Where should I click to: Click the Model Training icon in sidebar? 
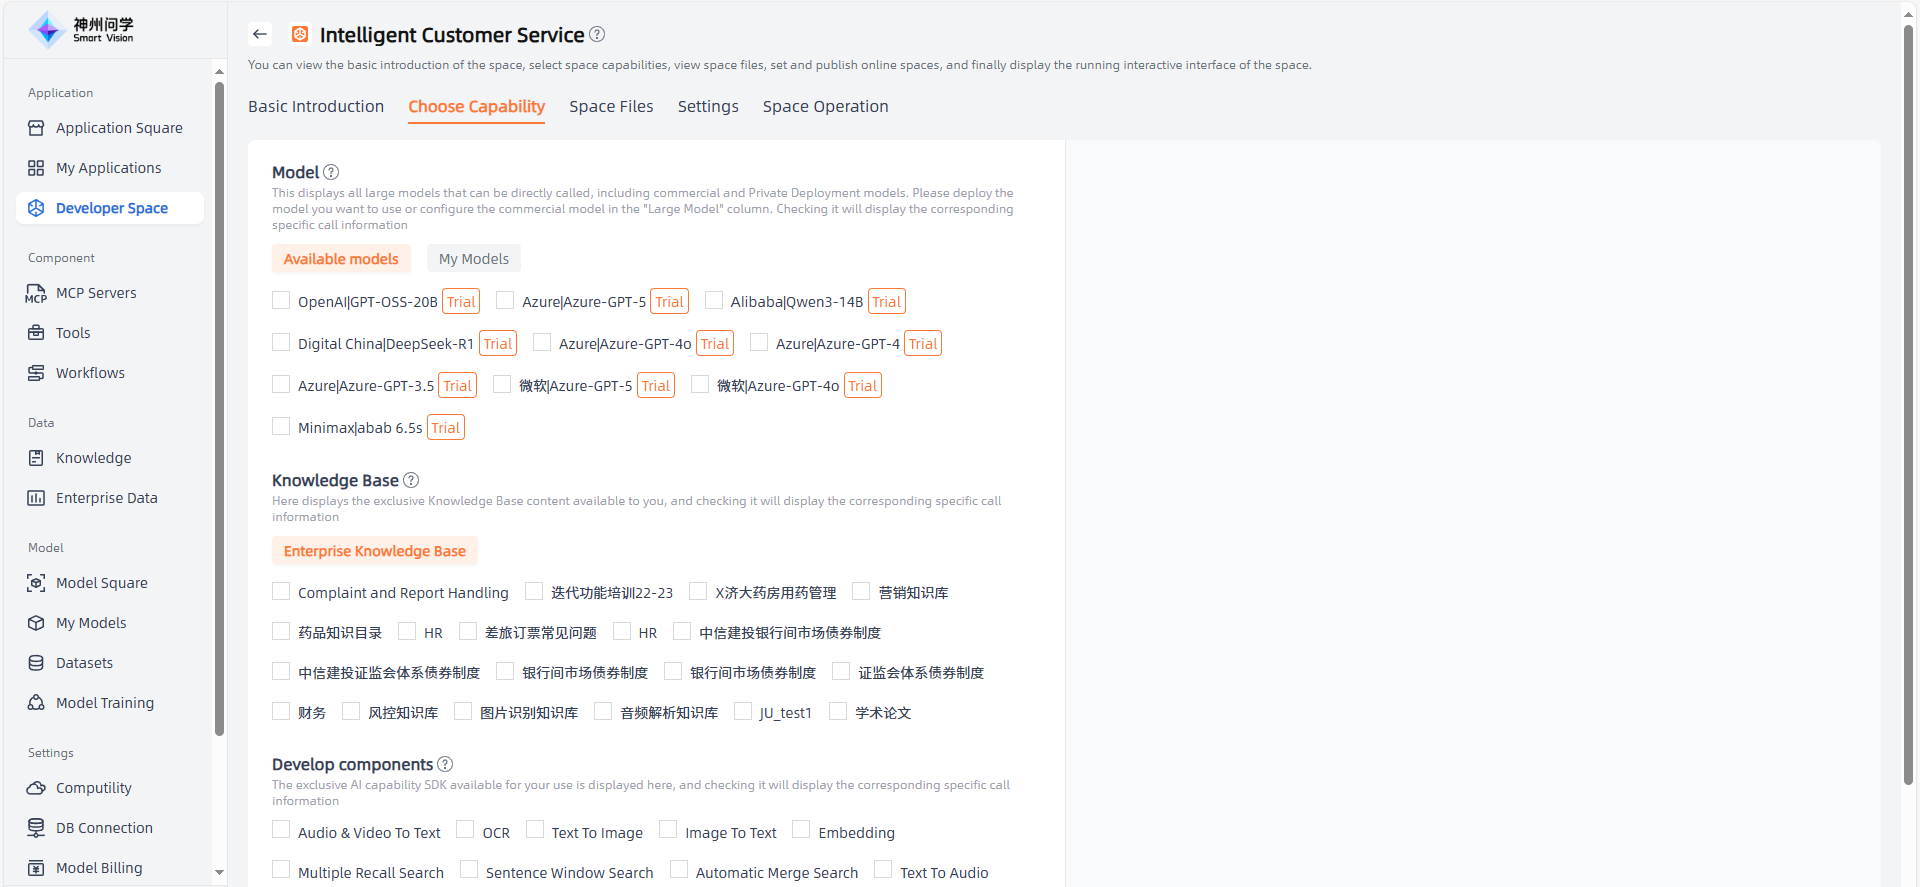tap(36, 703)
